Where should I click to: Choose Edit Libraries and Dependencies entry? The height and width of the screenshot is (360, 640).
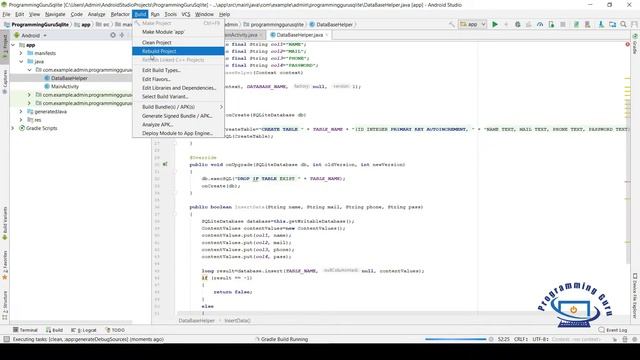pyautogui.click(x=178, y=88)
